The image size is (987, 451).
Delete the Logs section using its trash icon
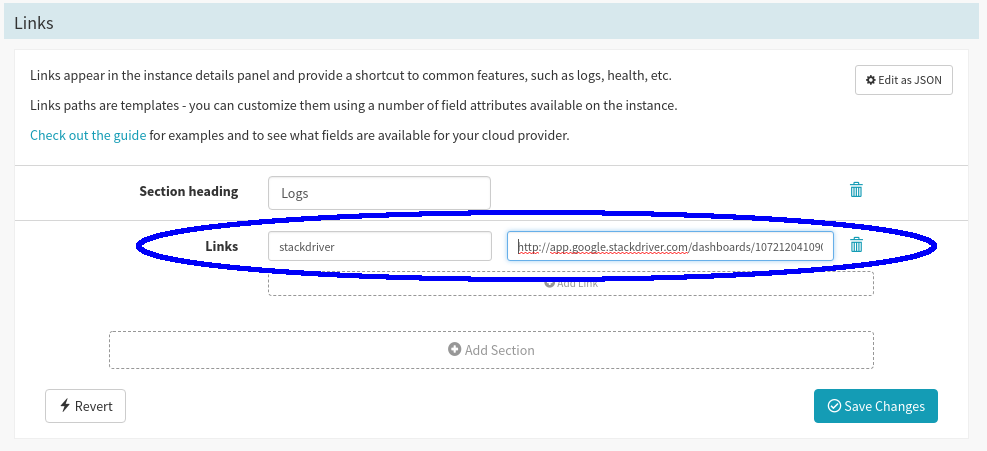point(856,189)
